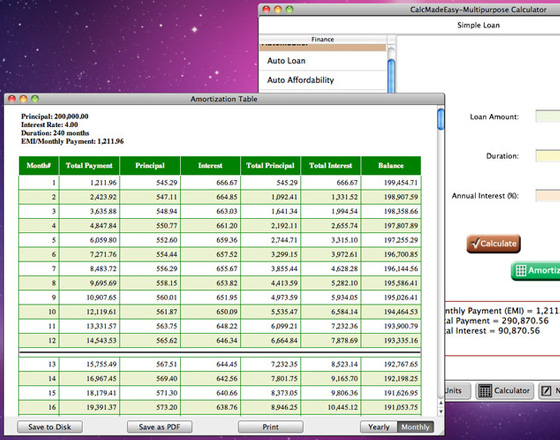Viewport: 560px width, 440px height.
Task: Save the amortization table to disk
Action: 50,427
